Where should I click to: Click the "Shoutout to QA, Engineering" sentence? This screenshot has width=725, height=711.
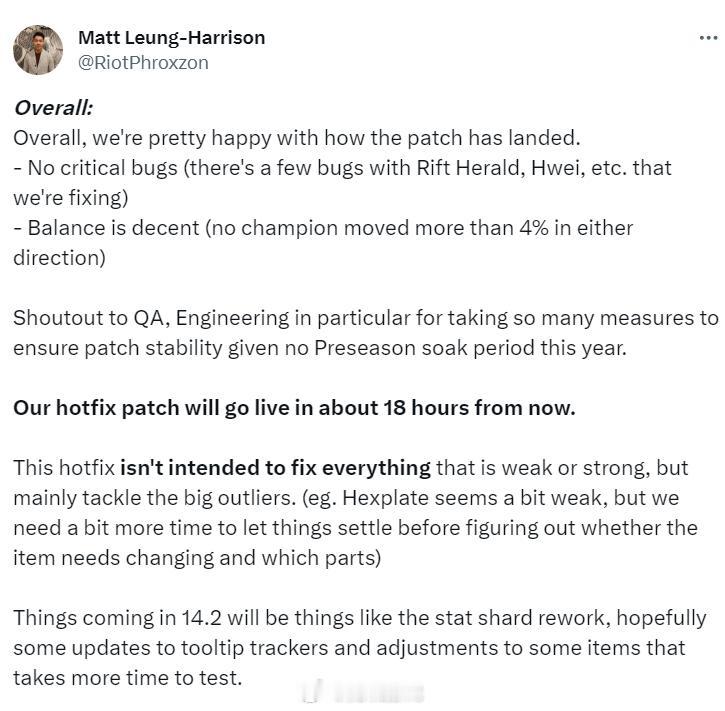tap(365, 333)
